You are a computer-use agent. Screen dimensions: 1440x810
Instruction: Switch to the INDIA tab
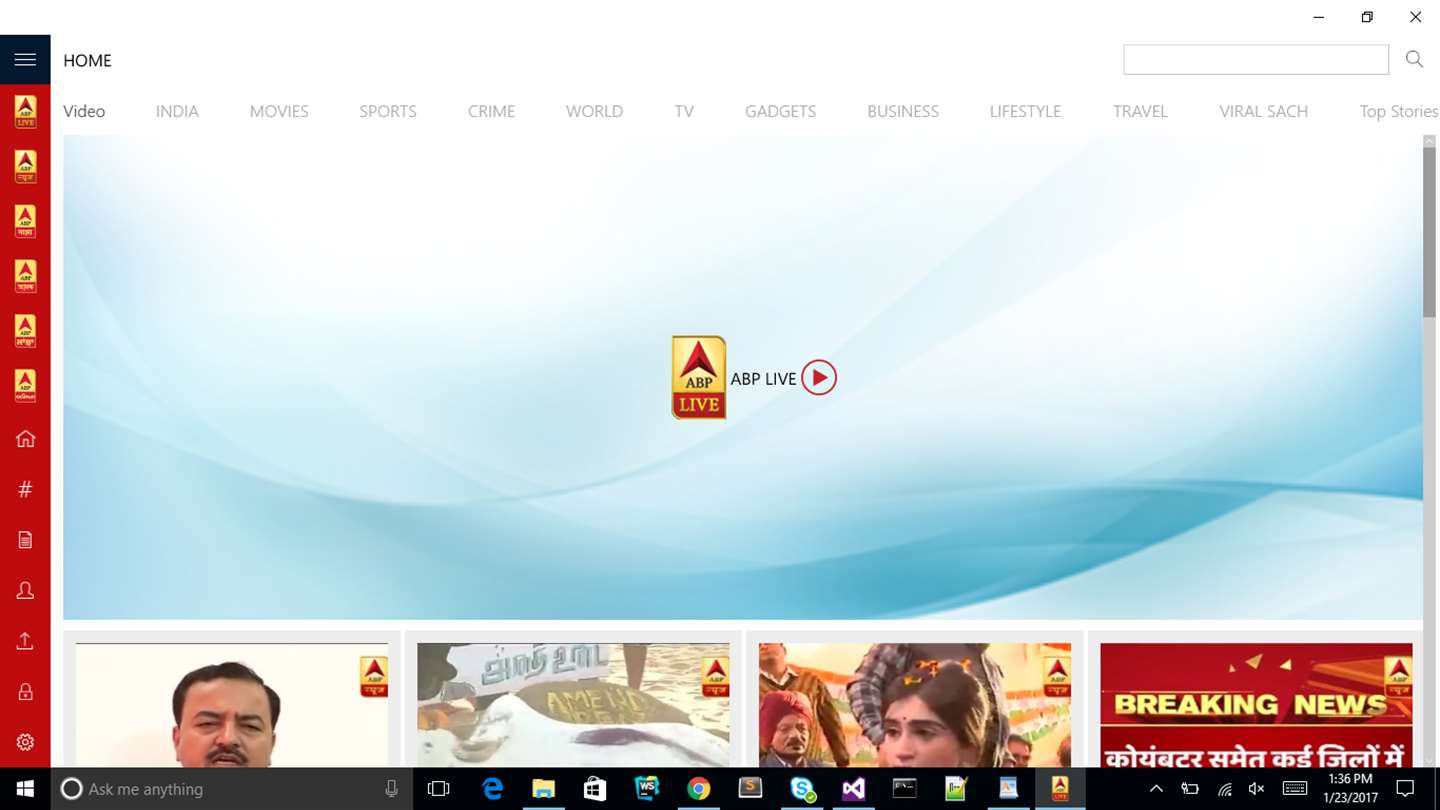pos(177,111)
